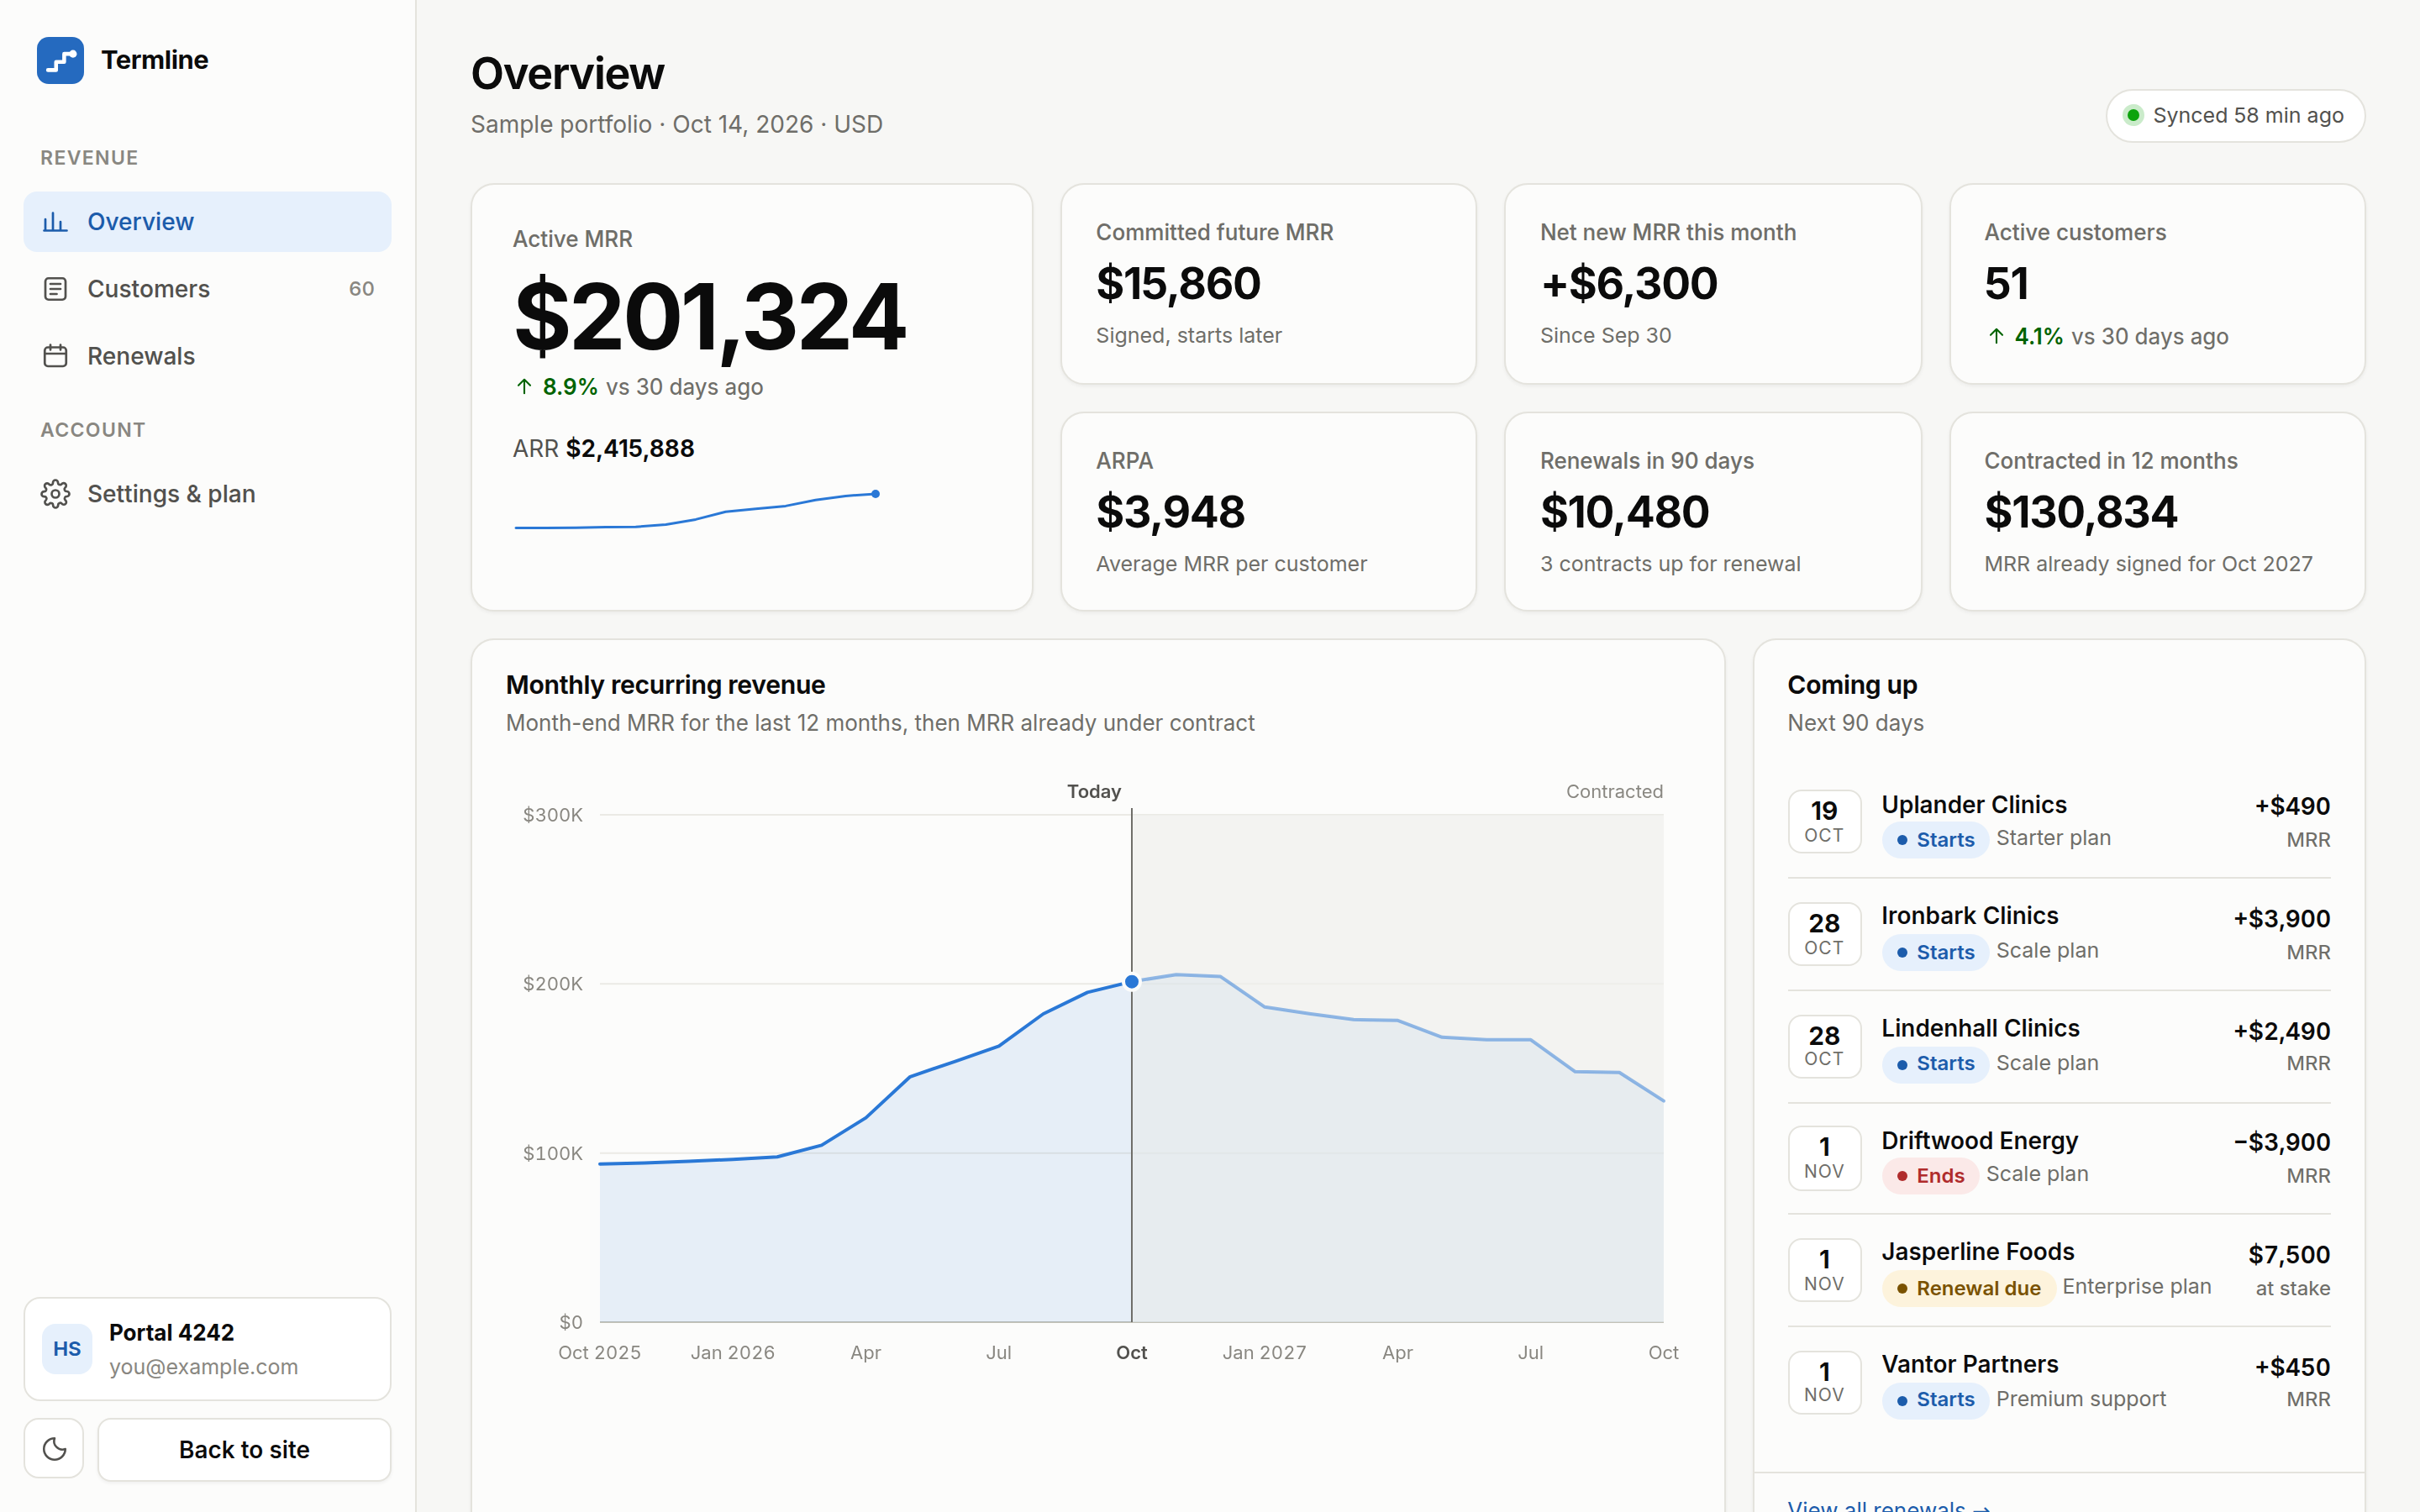Click the Renewals calendar icon
Screen dimensions: 2420x1512
point(55,356)
